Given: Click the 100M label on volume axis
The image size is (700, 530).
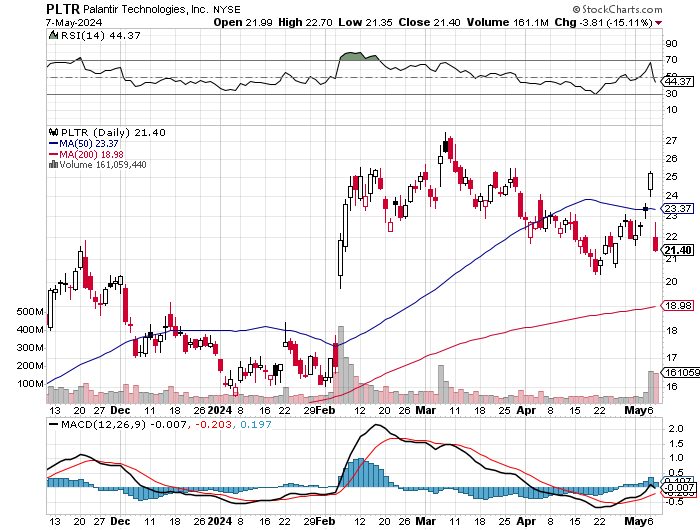Looking at the screenshot, I should 30,384.
